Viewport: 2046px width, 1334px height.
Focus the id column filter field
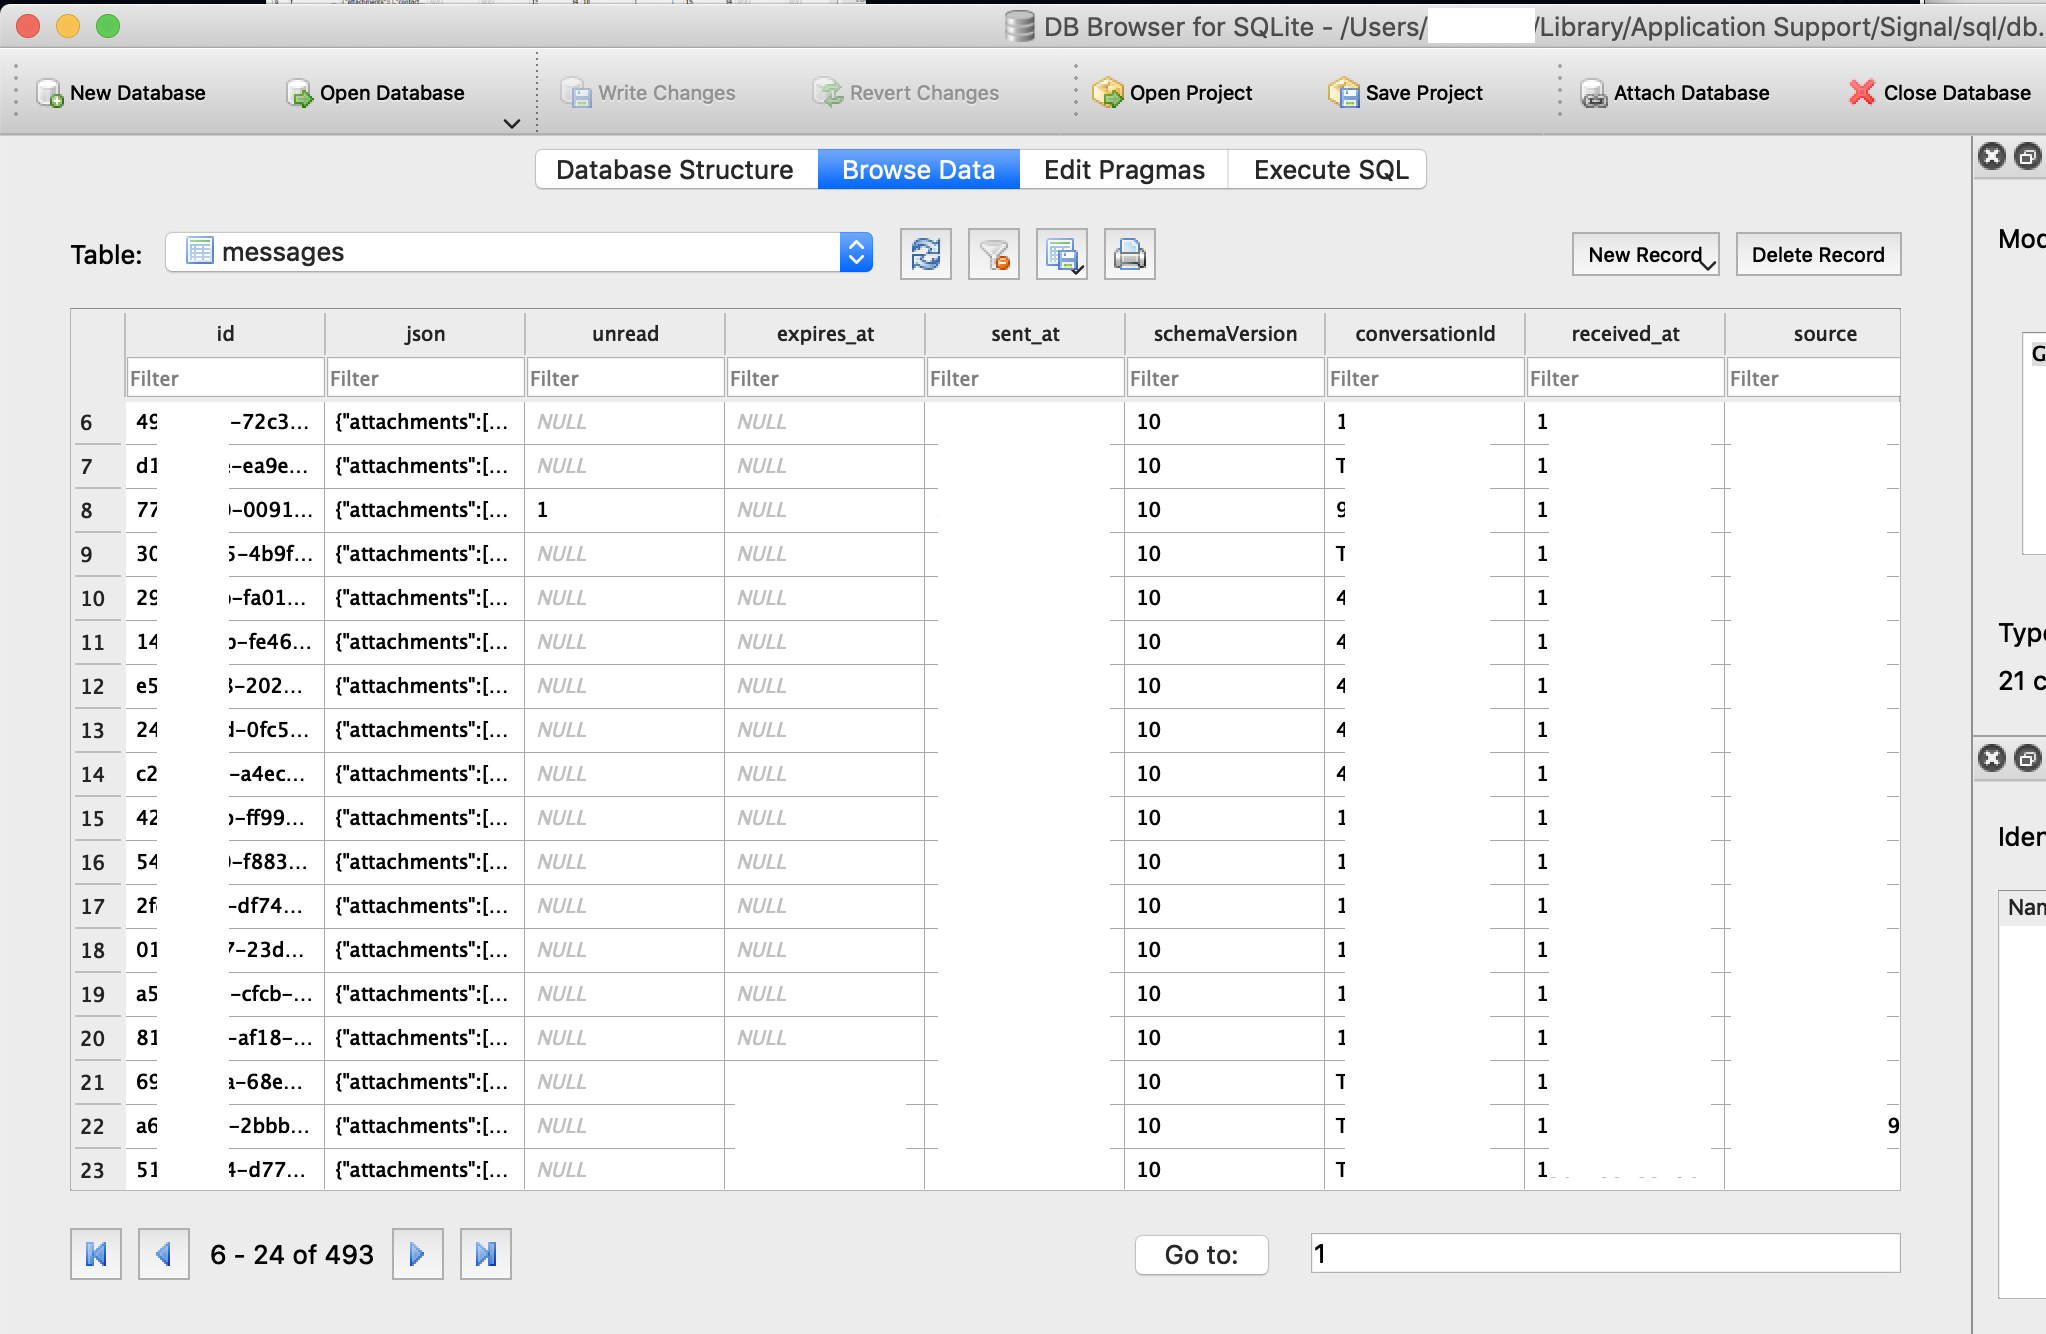225,378
